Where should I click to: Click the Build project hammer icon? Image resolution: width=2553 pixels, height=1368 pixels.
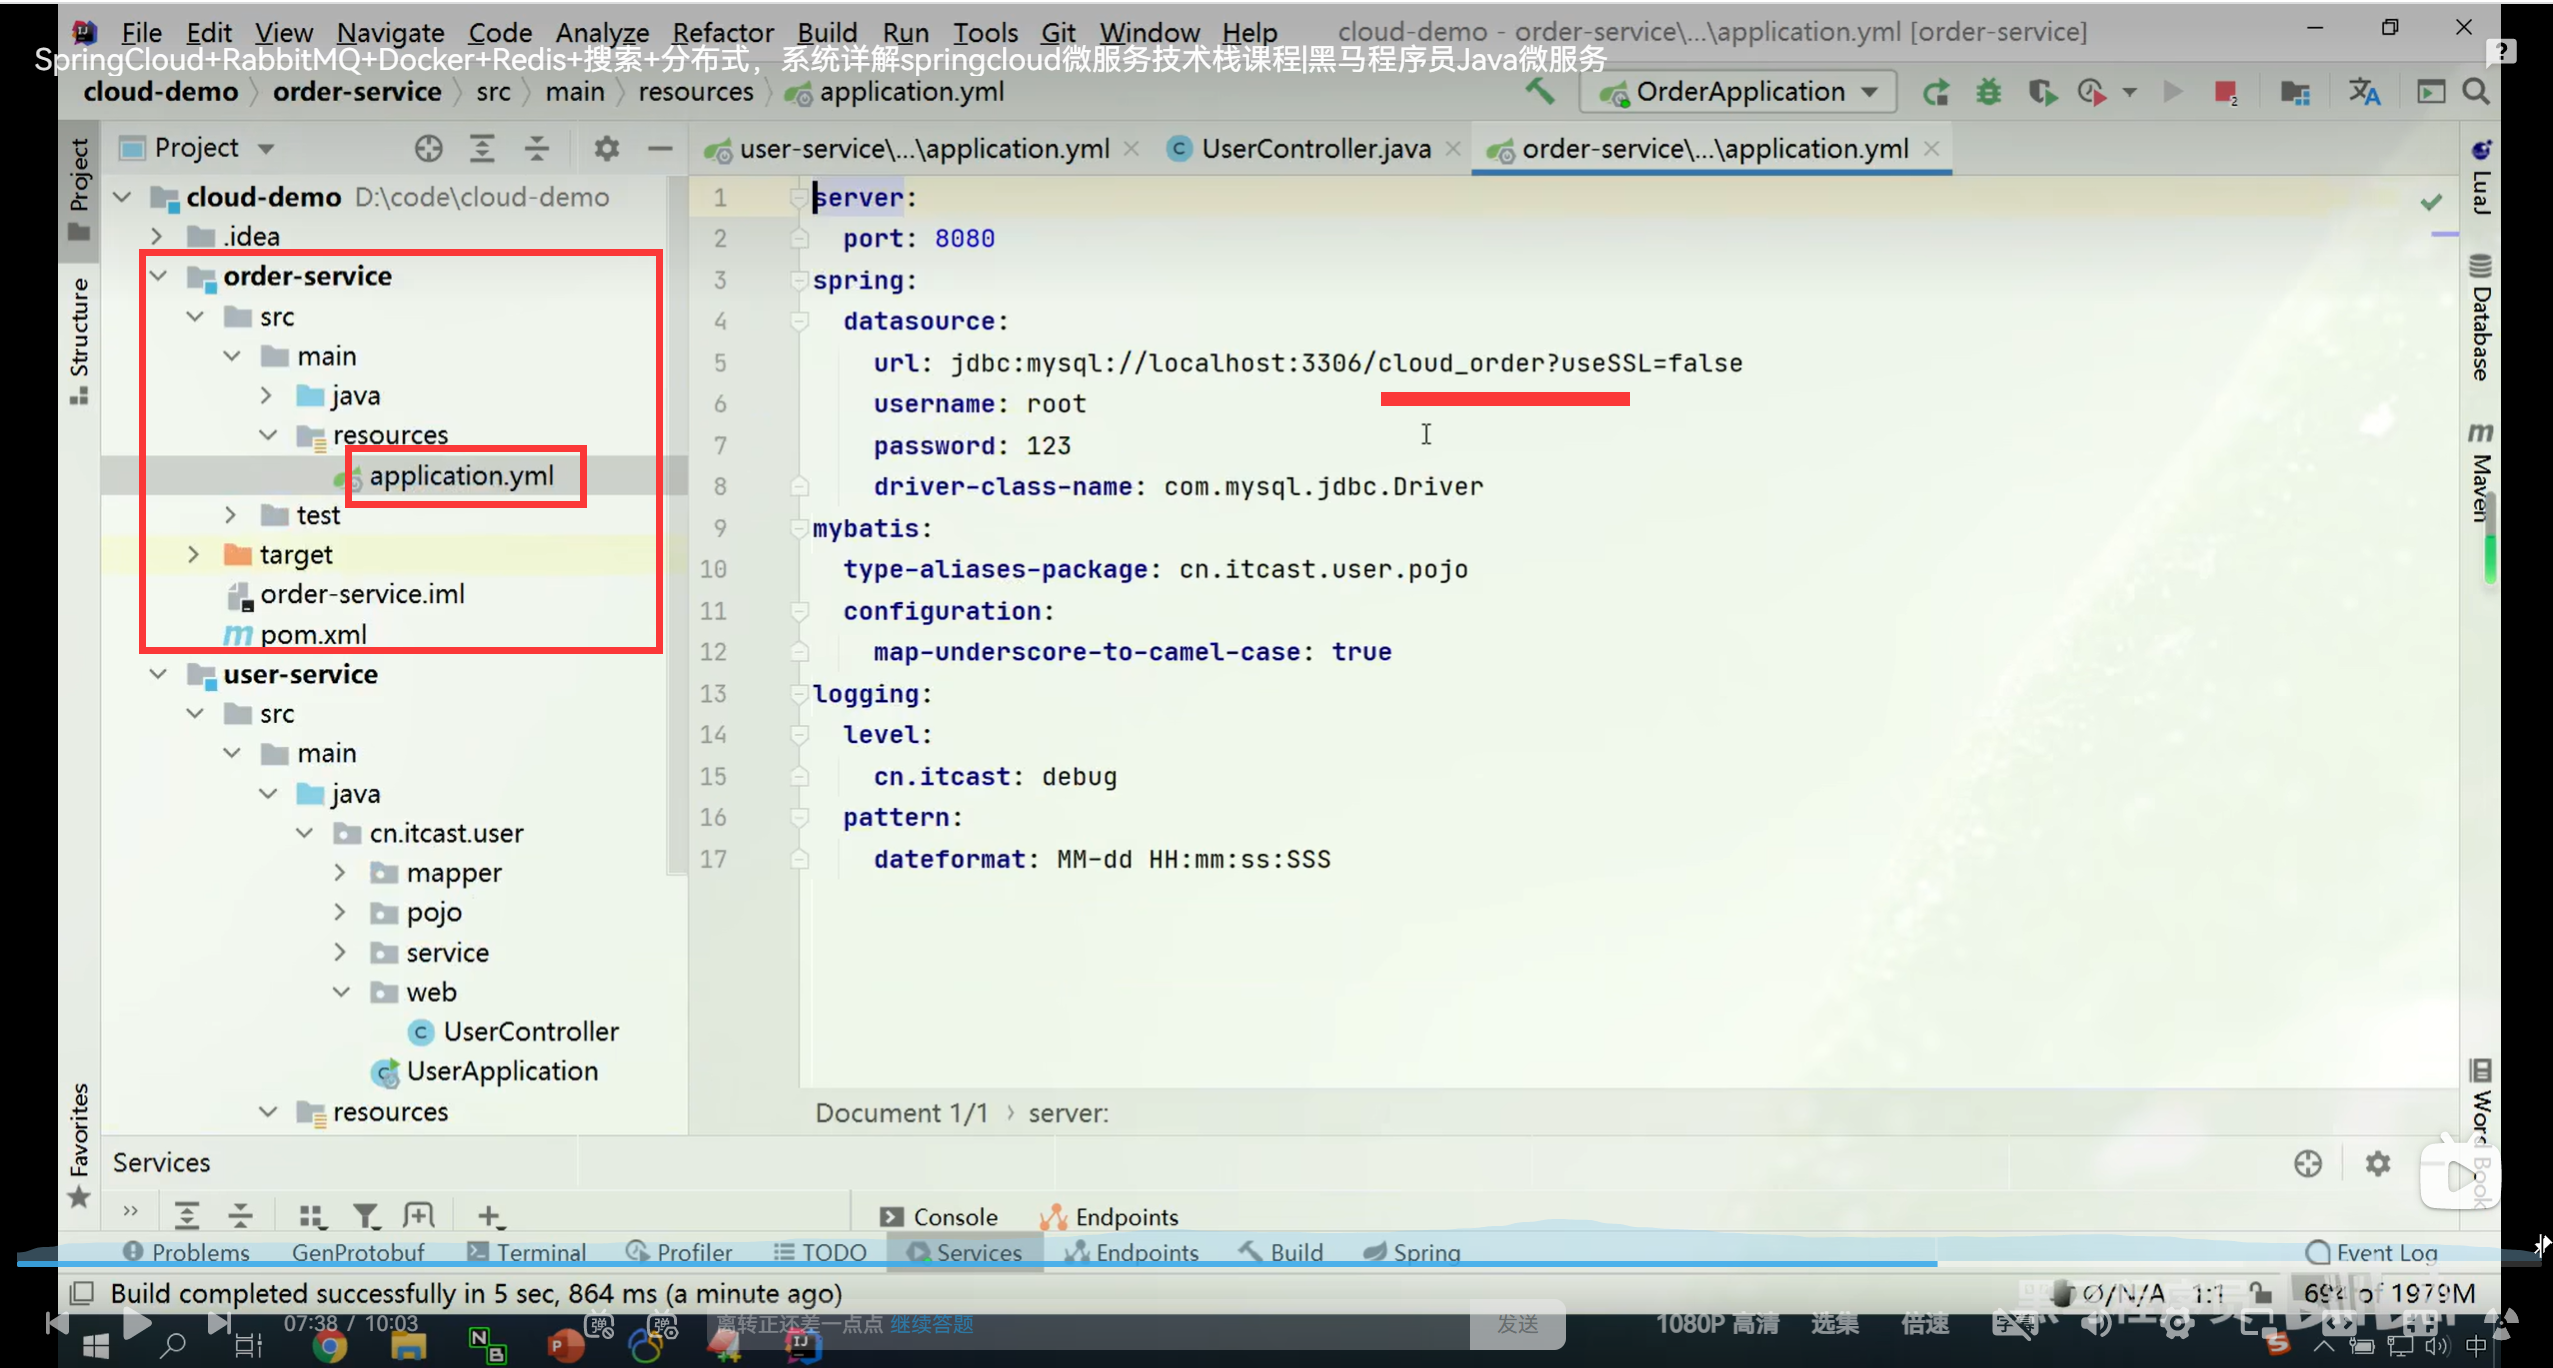point(1540,92)
